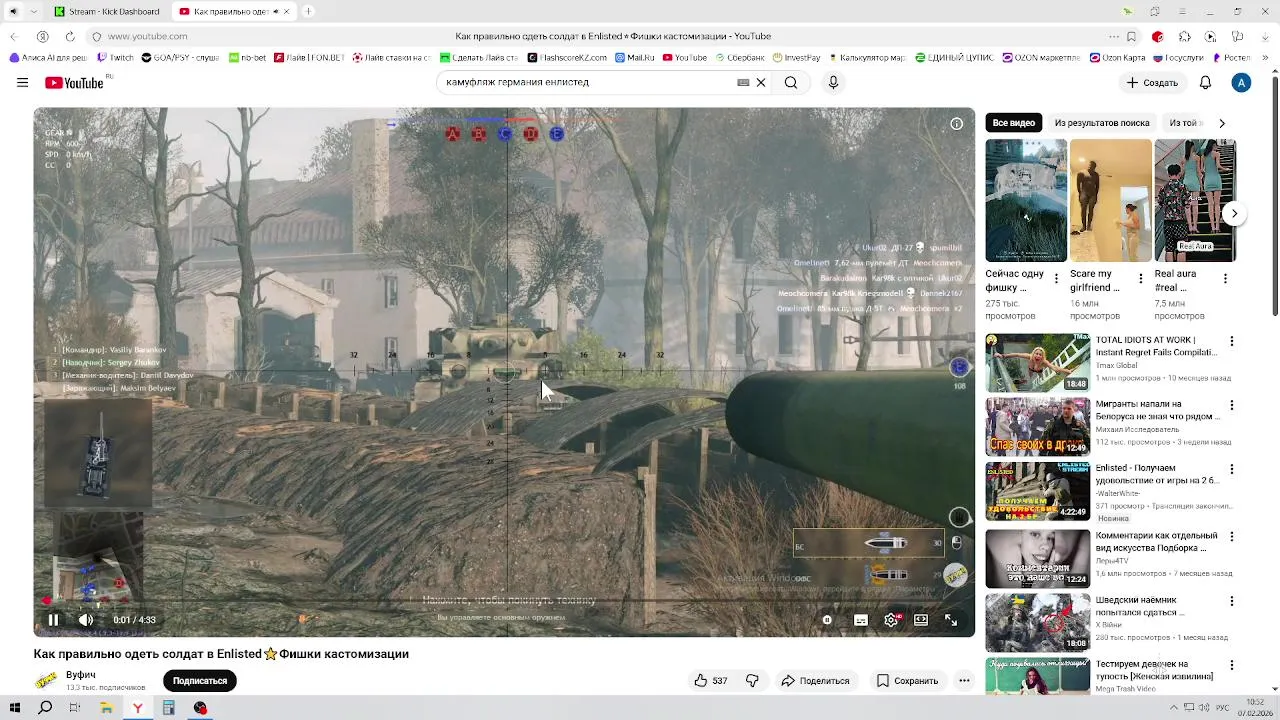Open the video settings gear icon
1280x720 pixels.
[891, 620]
